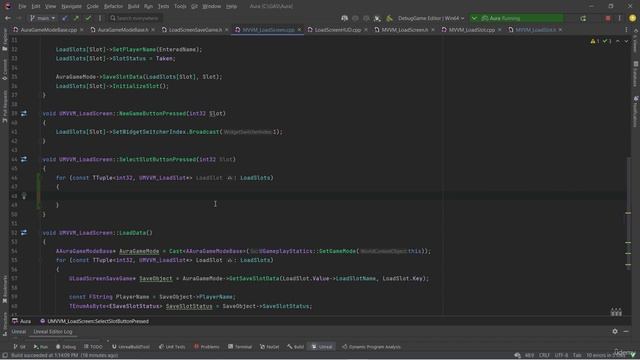Open the Git tool window
The width and height of the screenshot is (640, 360).
[x=19, y=347]
